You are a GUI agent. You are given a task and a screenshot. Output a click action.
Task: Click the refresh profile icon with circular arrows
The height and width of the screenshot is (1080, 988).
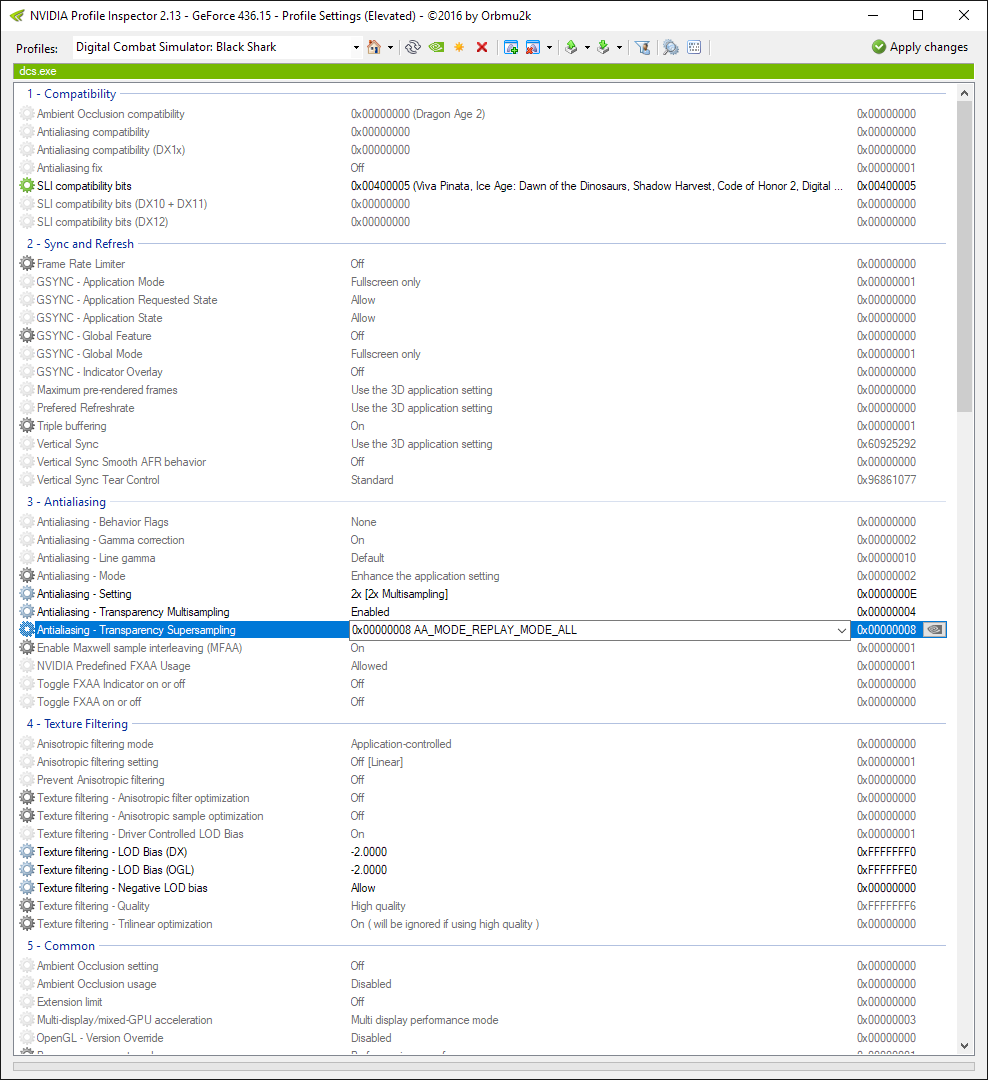(413, 47)
